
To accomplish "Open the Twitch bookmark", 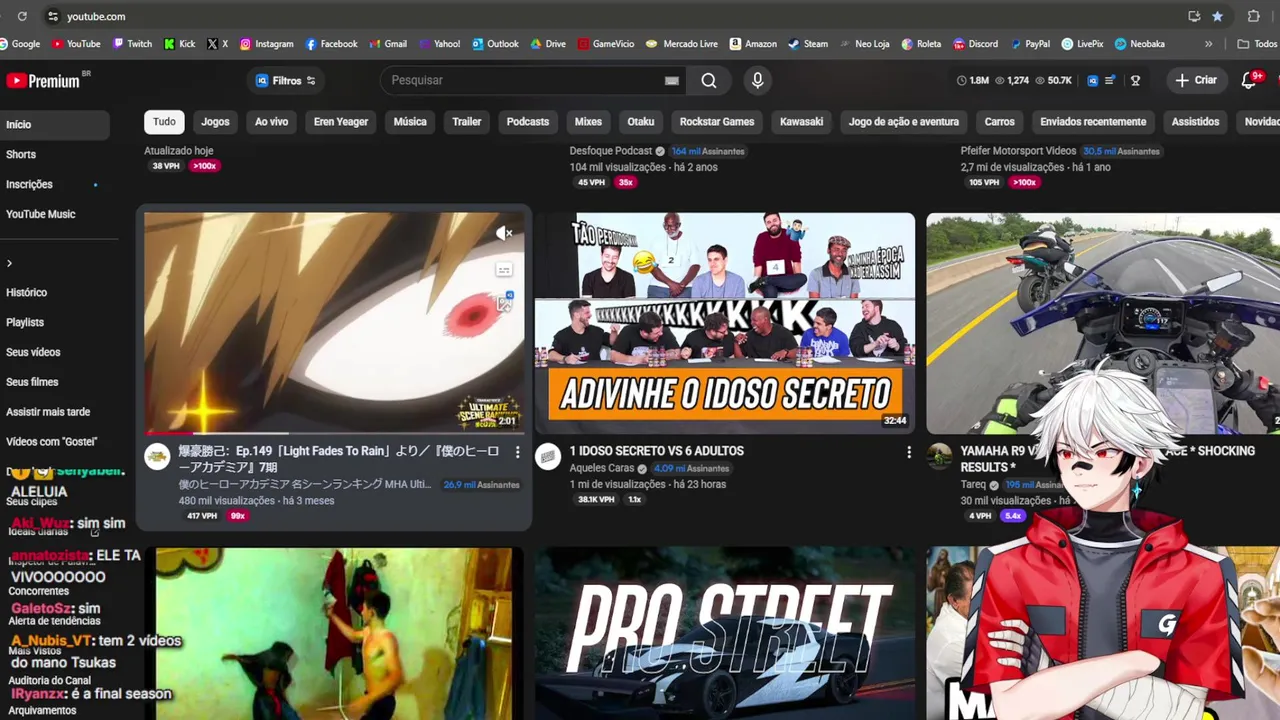I will [132, 44].
